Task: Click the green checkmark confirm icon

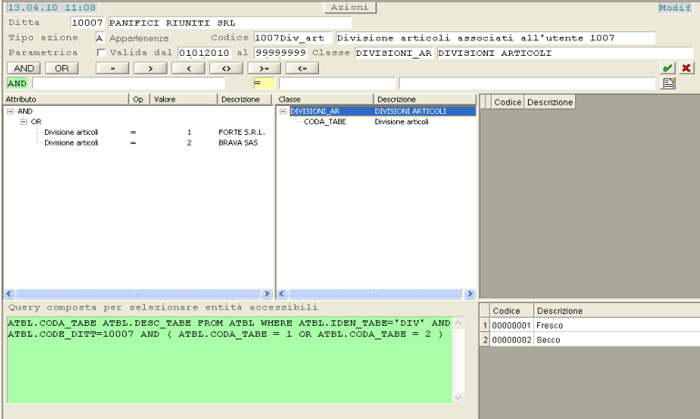Action: tap(668, 68)
